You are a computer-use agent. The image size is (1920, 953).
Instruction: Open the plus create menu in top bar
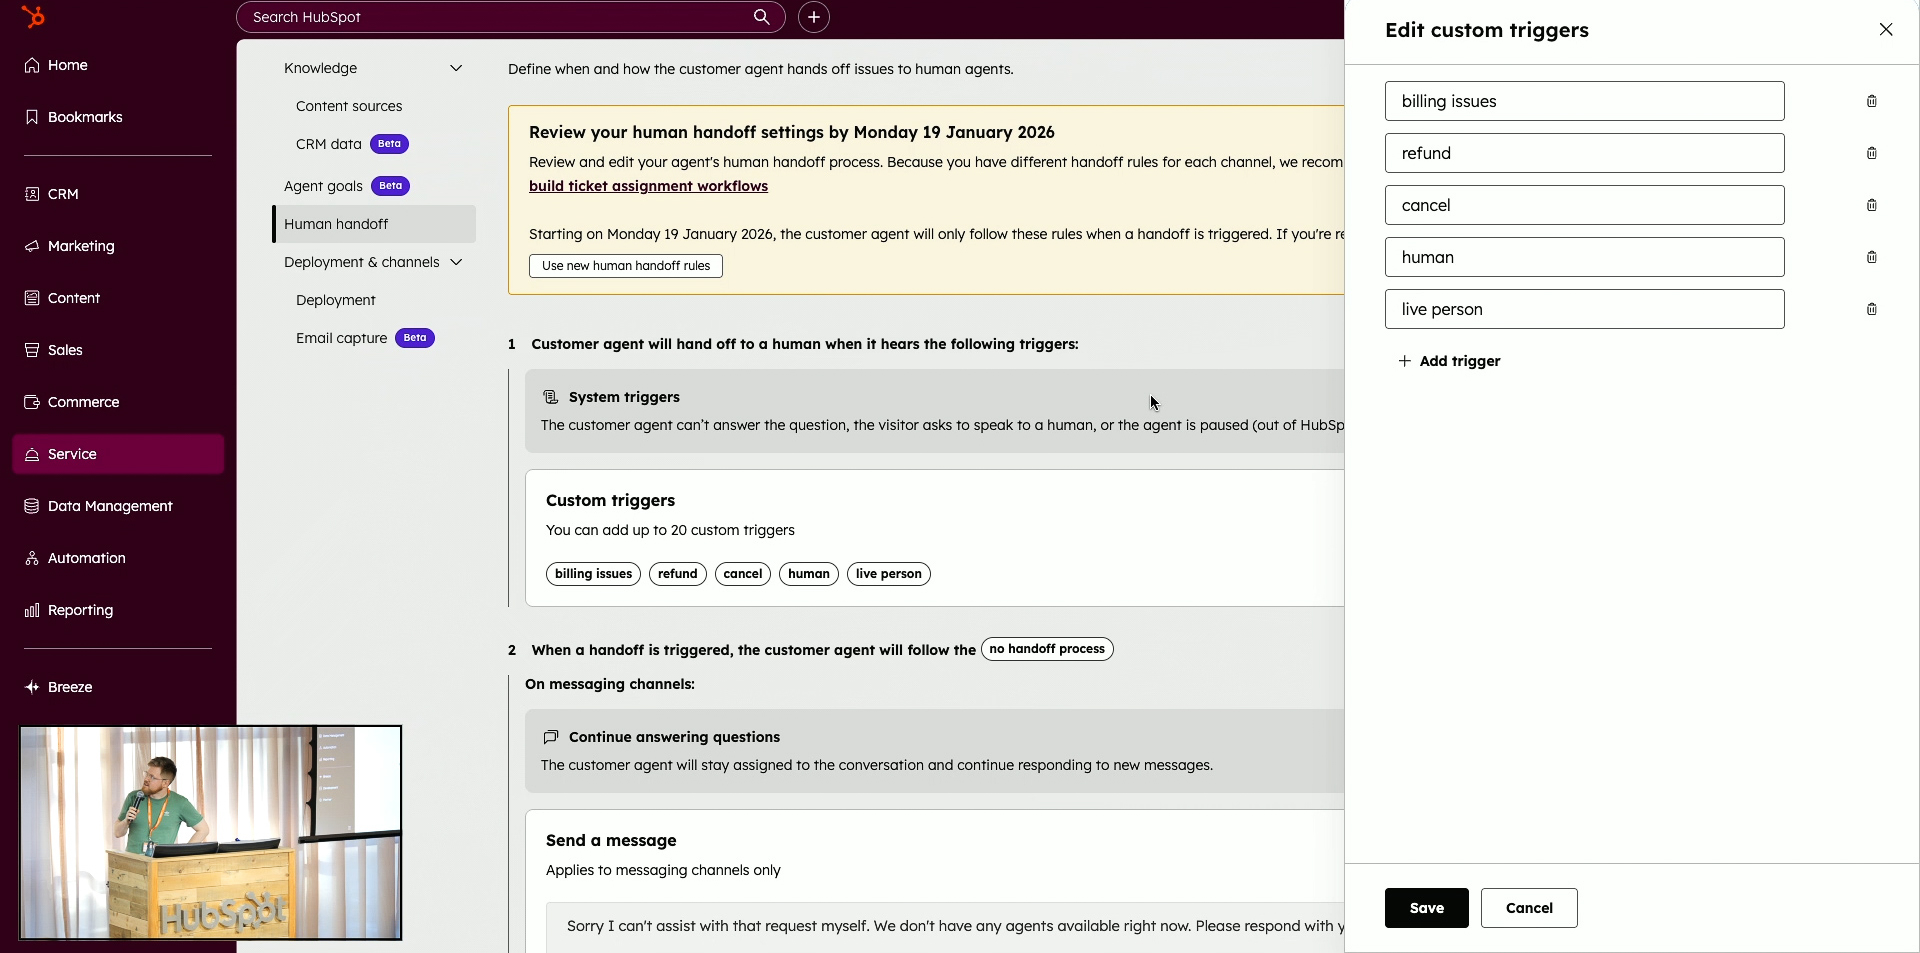pos(814,17)
